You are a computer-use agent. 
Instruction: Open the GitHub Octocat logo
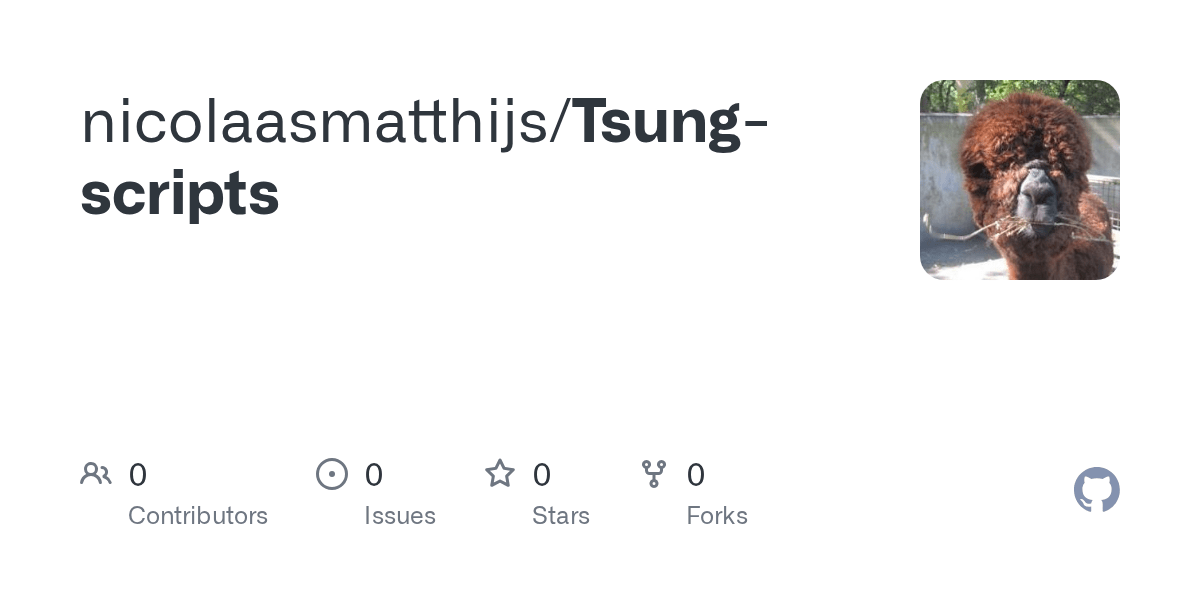[1097, 490]
